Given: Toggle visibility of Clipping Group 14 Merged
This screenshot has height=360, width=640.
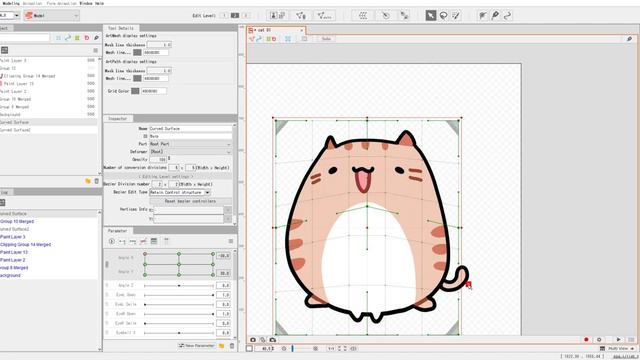Looking at the screenshot, I should (x=91, y=76).
